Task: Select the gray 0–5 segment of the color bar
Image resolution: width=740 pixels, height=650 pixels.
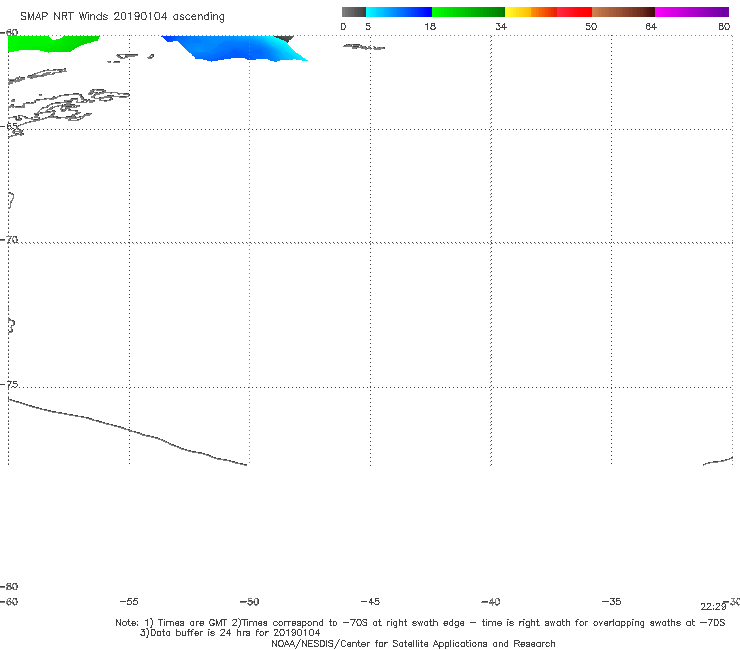Action: 354,12
